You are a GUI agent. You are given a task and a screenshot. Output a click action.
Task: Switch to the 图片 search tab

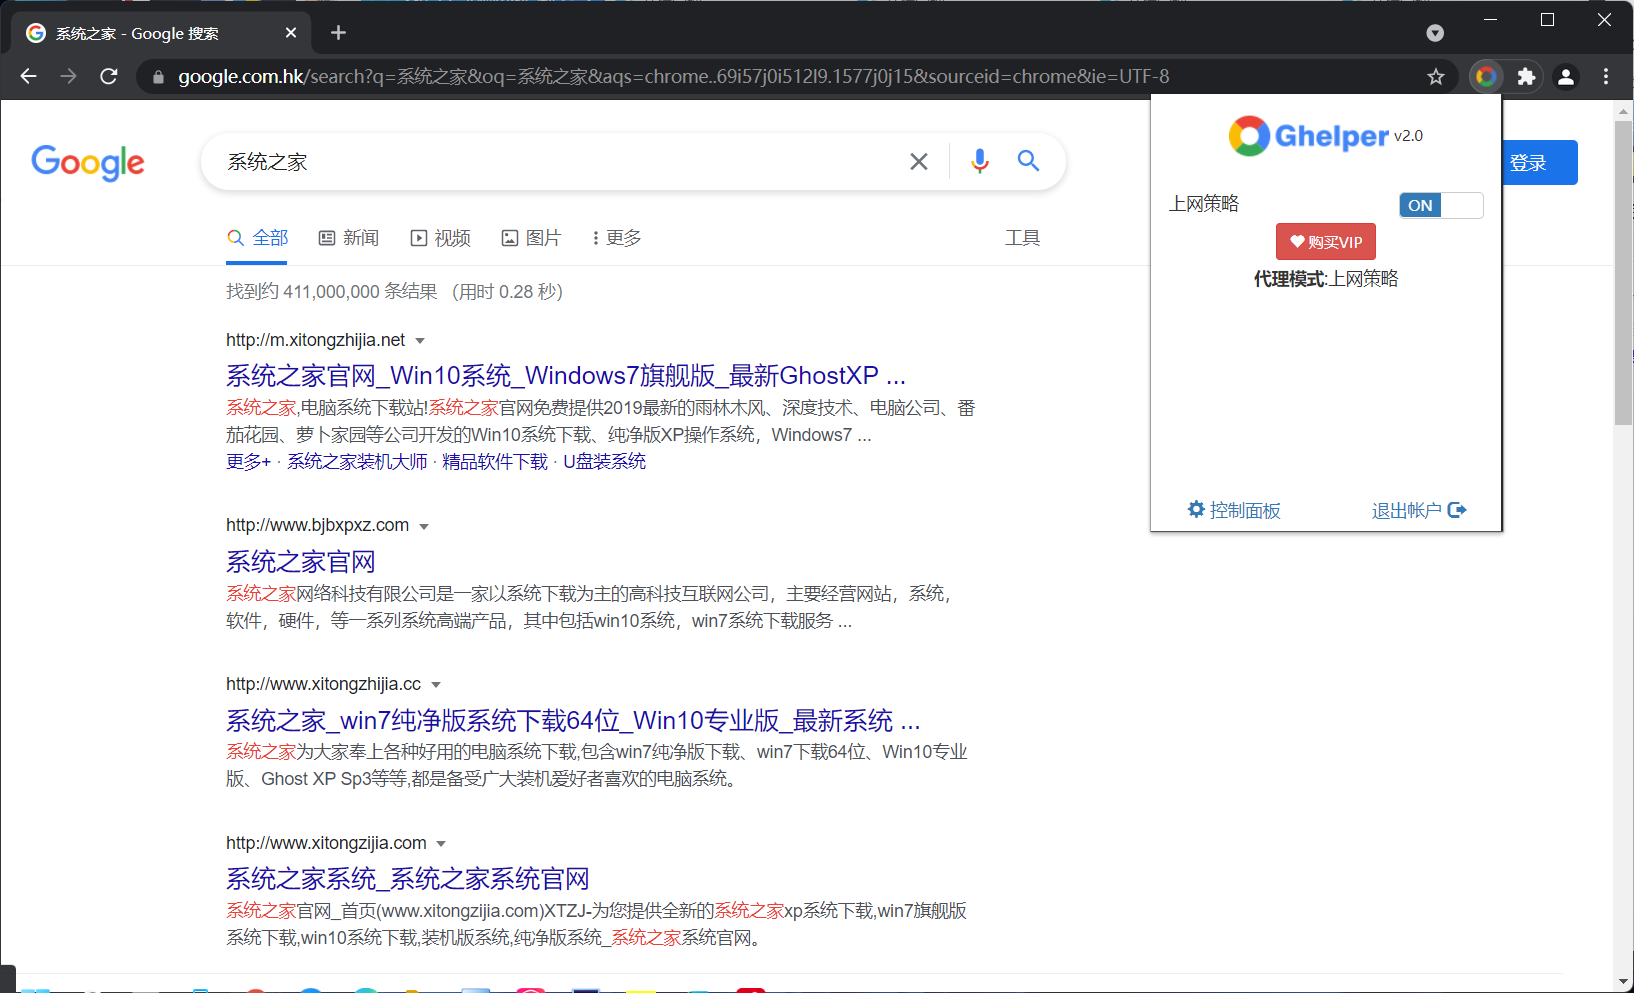coord(531,238)
